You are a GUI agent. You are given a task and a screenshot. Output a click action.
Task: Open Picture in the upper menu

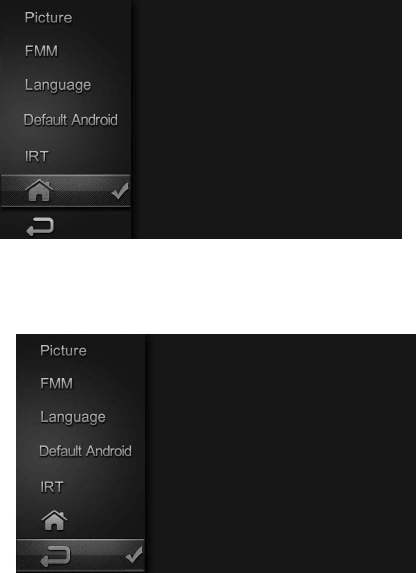[x=48, y=18]
